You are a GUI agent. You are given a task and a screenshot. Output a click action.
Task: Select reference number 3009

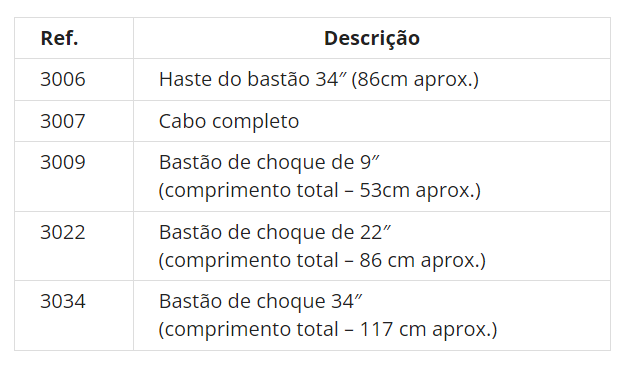pos(63,162)
